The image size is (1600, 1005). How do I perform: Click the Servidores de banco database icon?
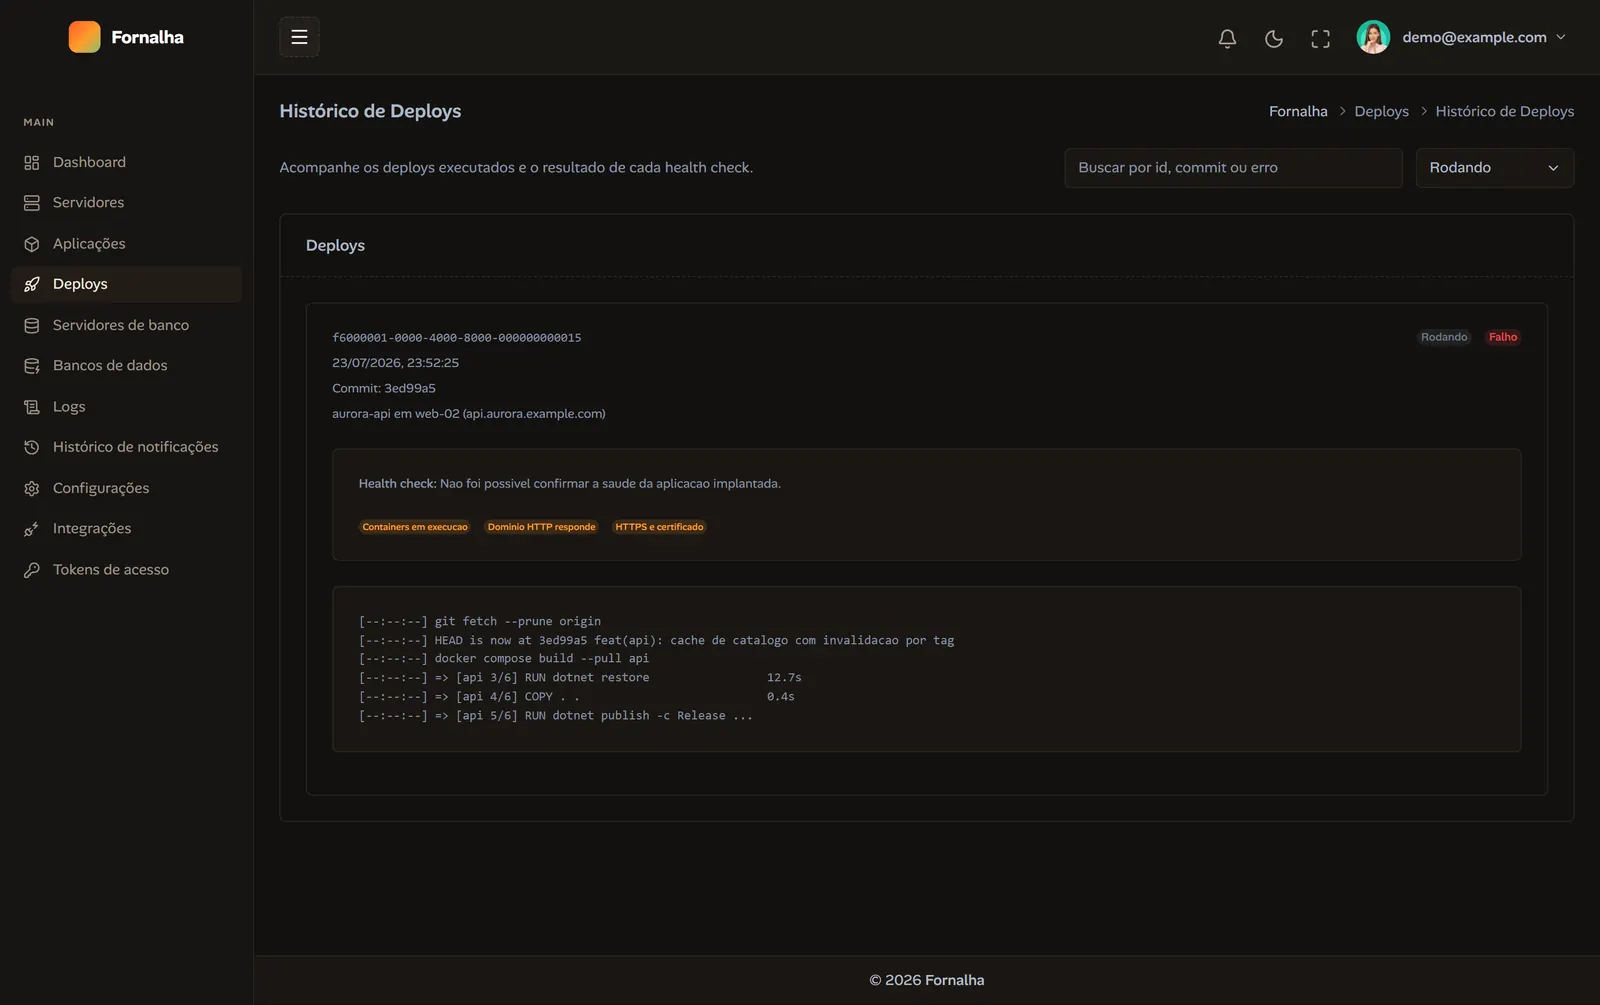pyautogui.click(x=32, y=325)
